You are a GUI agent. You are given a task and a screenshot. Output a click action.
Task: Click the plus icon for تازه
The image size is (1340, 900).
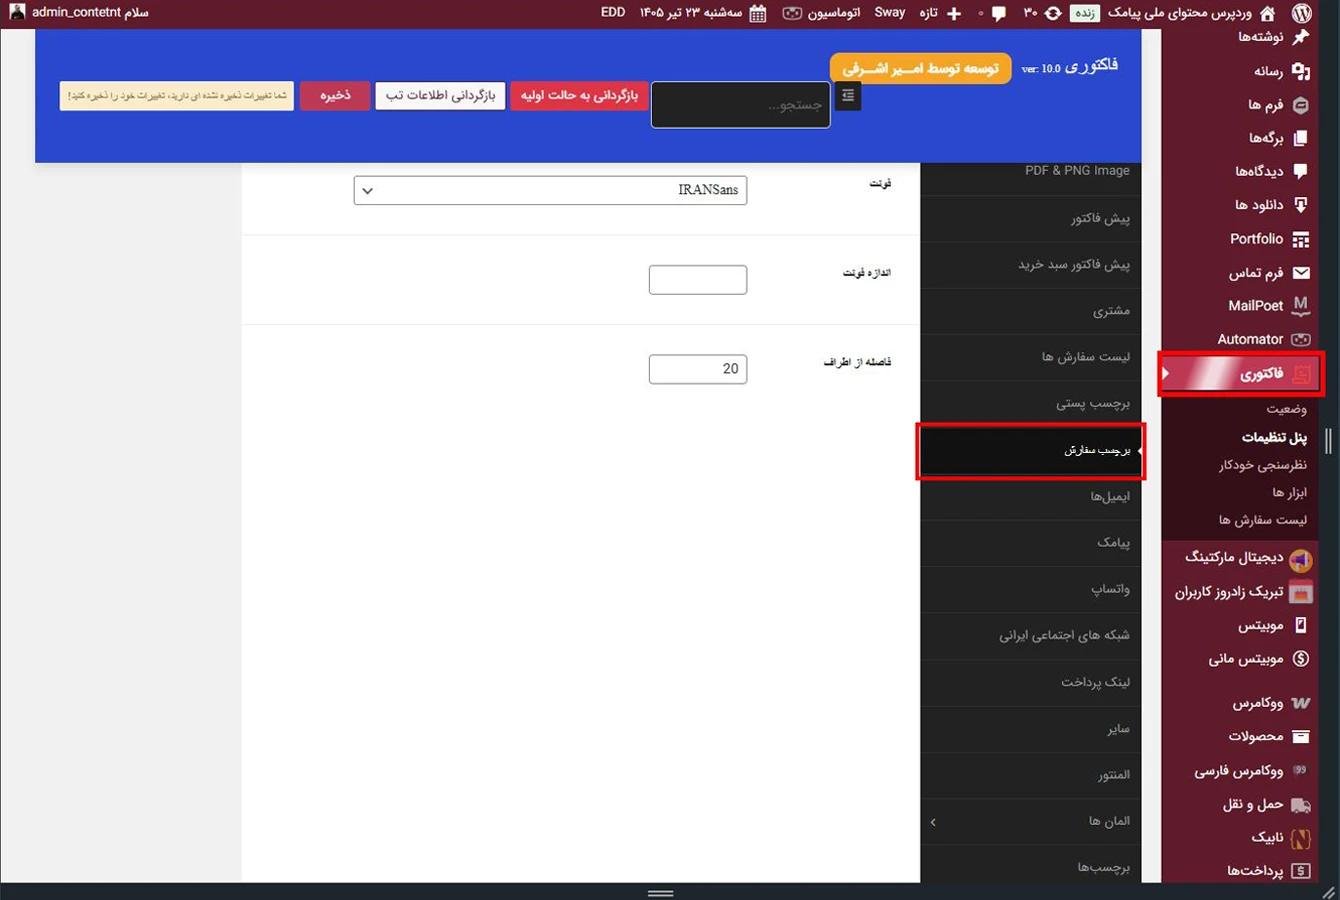coord(953,13)
